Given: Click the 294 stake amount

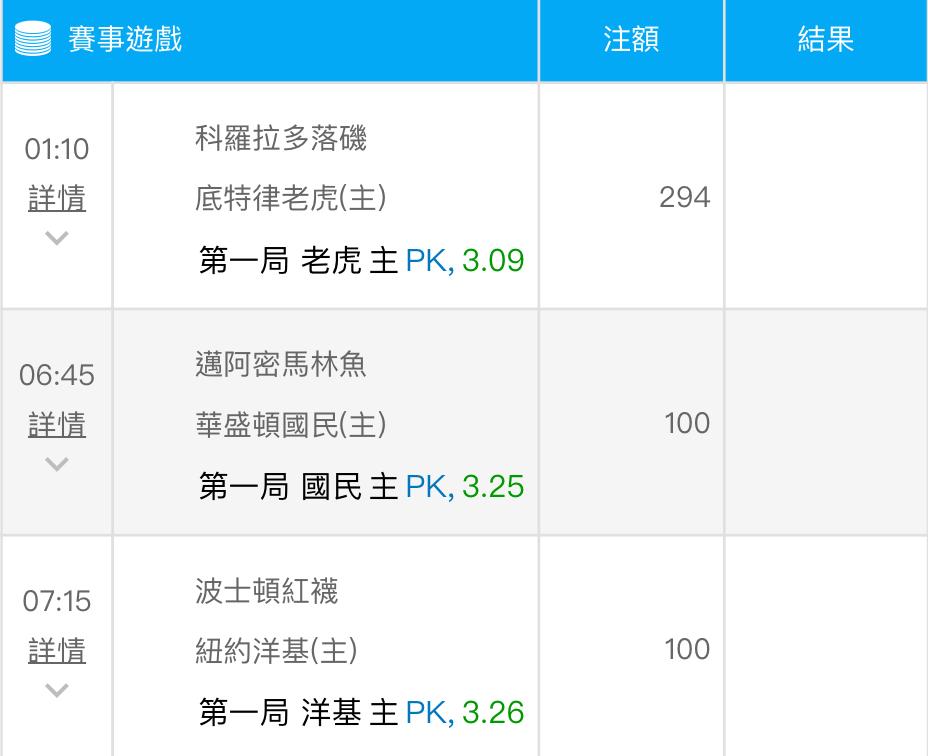Looking at the screenshot, I should tap(685, 198).
